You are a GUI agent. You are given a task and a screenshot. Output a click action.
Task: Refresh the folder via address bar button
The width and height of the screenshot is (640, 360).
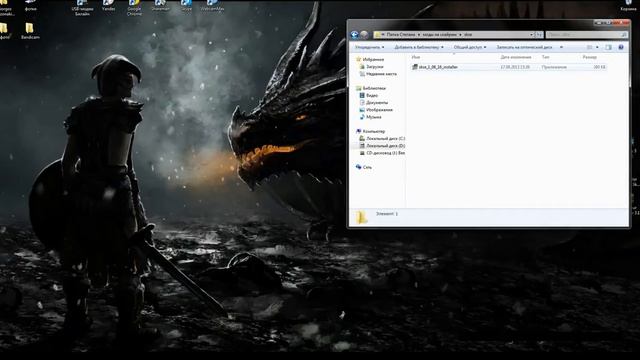pos(539,35)
